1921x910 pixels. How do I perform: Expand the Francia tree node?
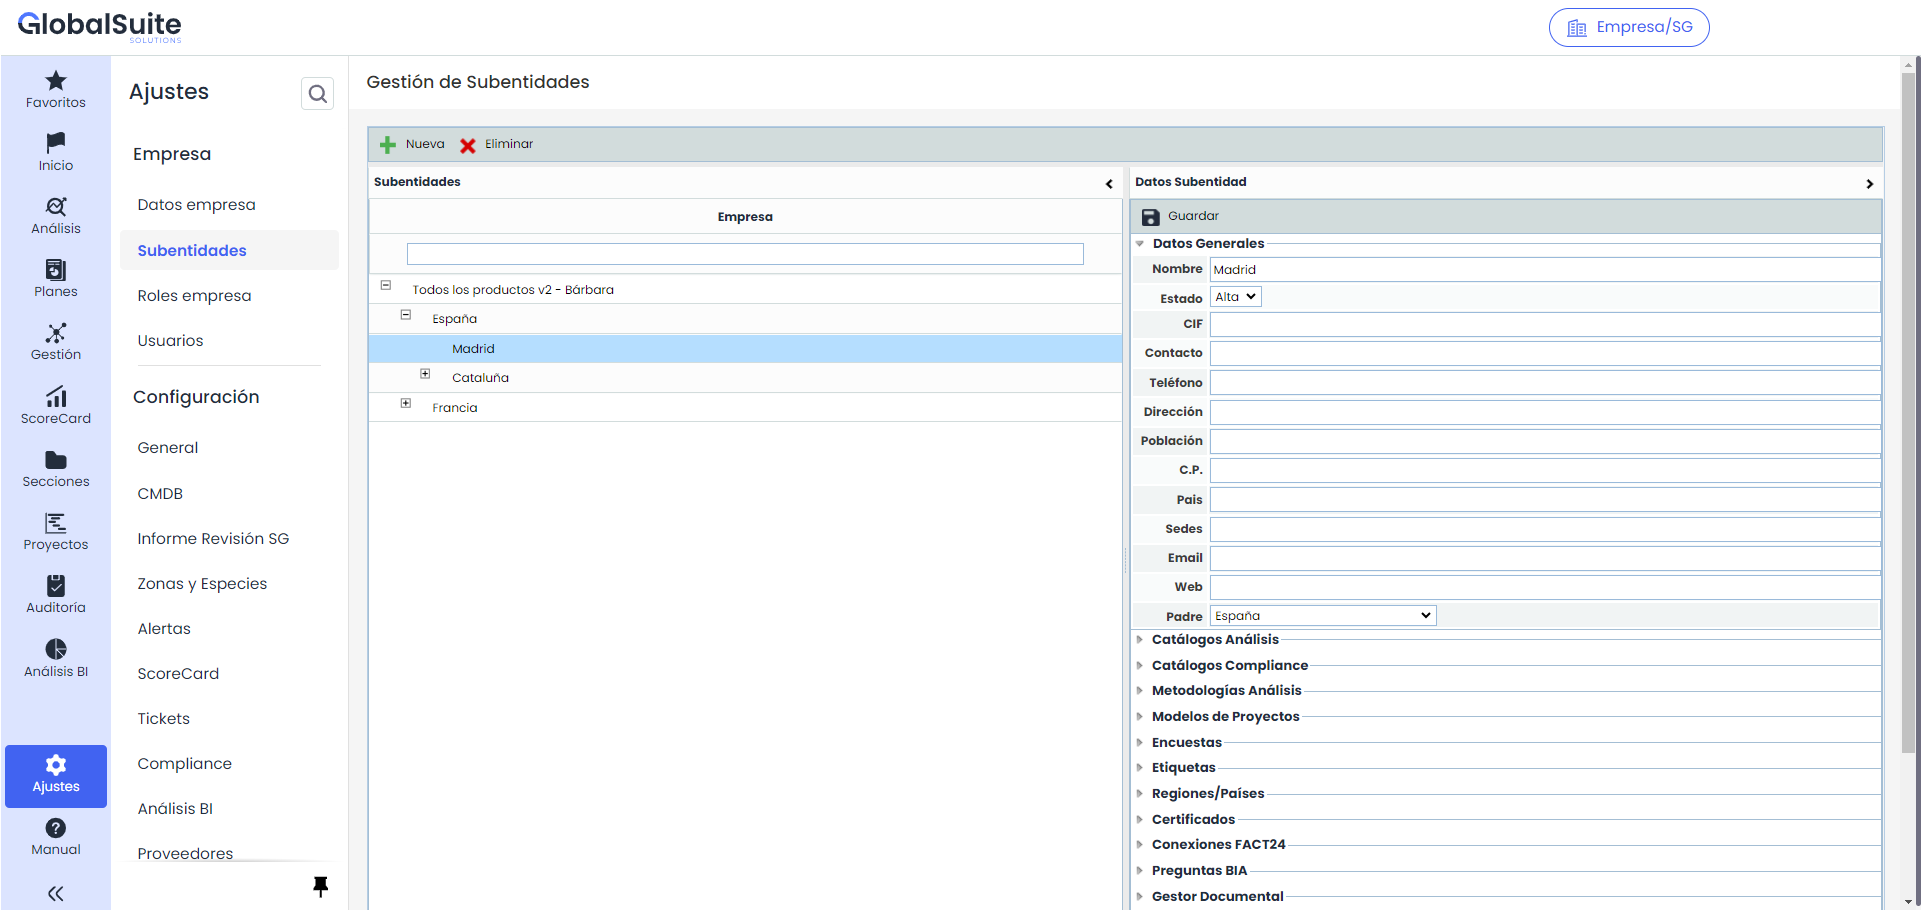pyautogui.click(x=406, y=404)
